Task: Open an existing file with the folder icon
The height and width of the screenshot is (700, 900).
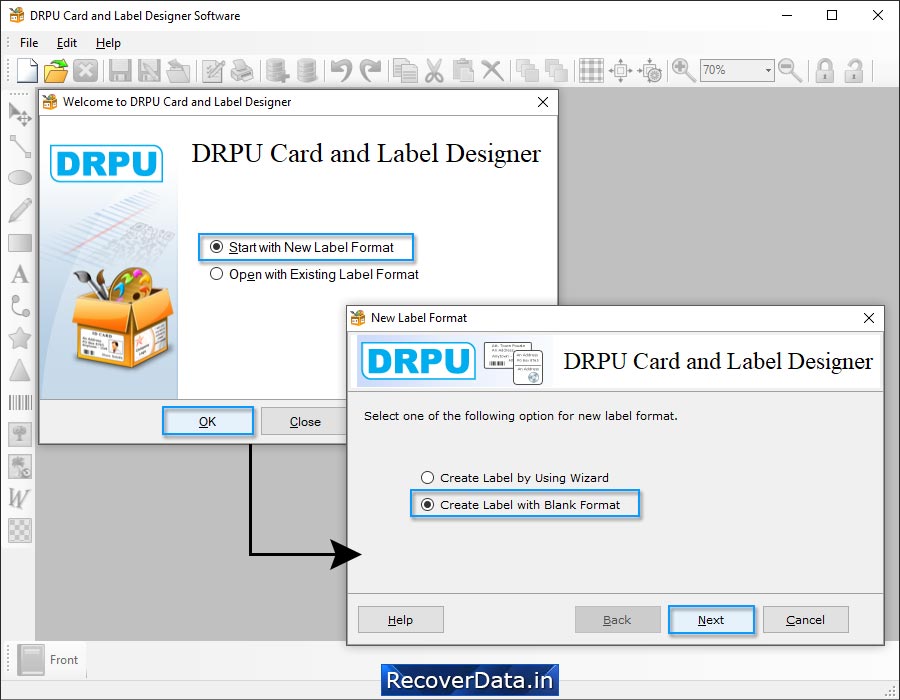Action: (56, 71)
